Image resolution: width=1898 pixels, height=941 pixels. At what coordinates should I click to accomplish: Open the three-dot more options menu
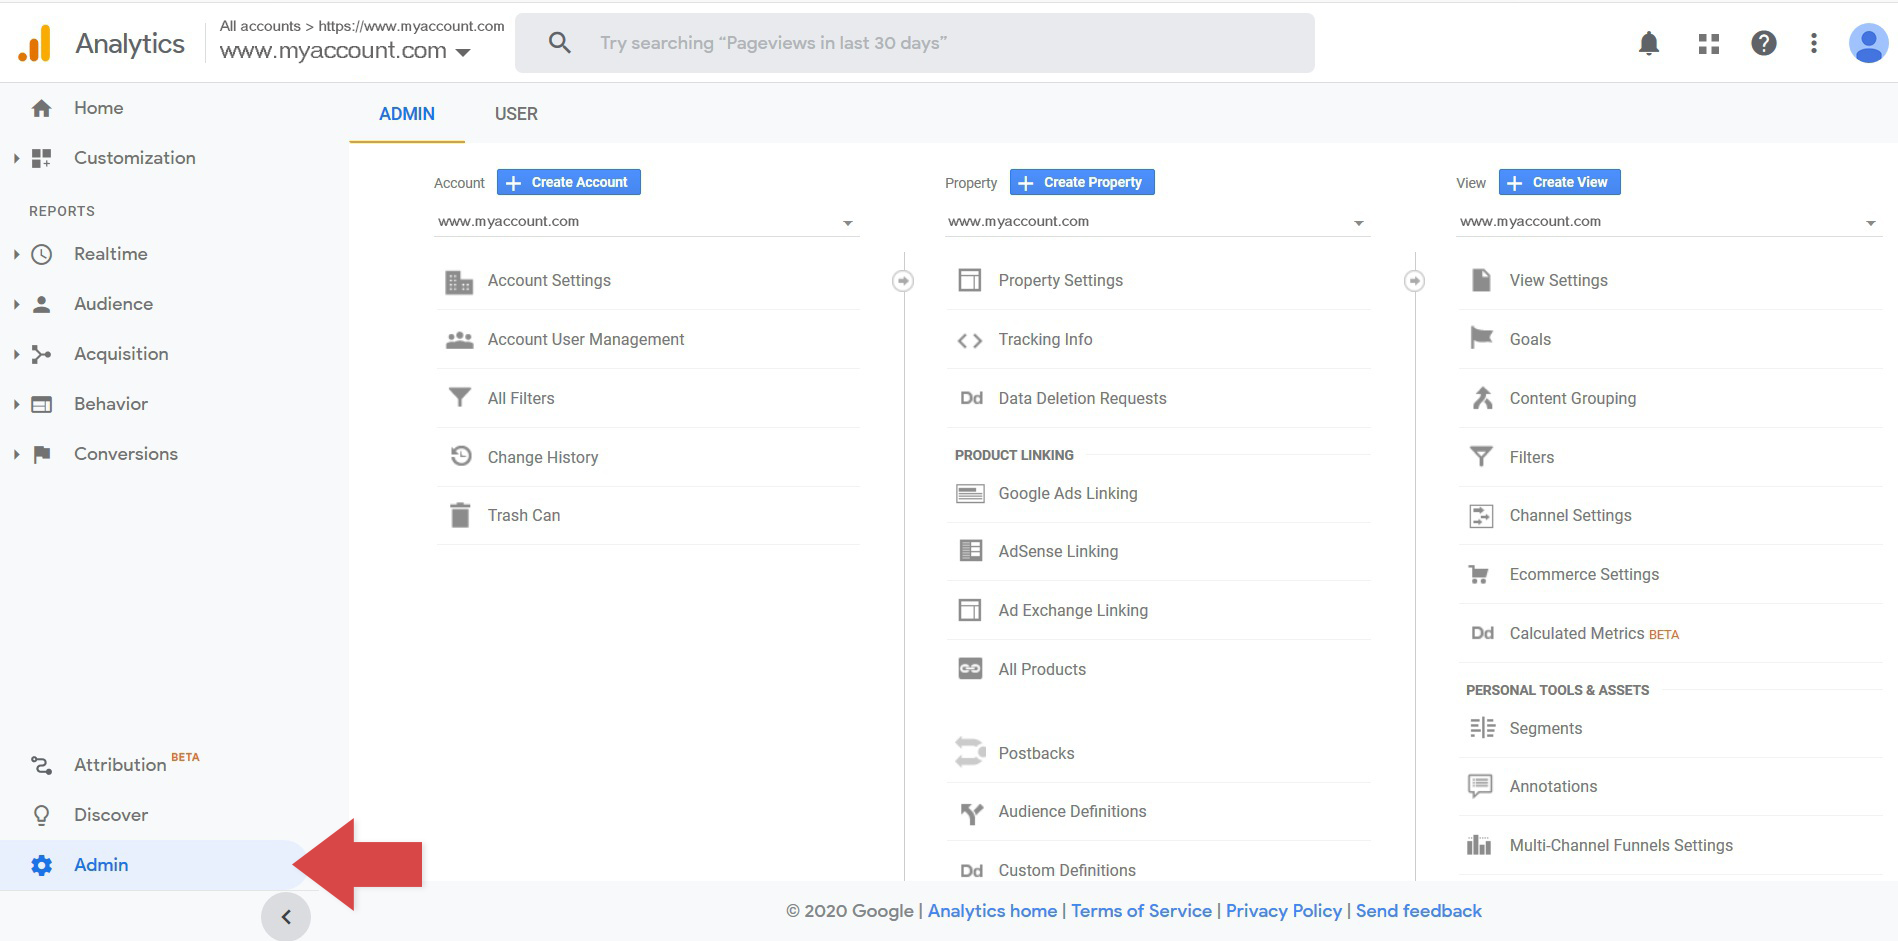click(x=1814, y=43)
